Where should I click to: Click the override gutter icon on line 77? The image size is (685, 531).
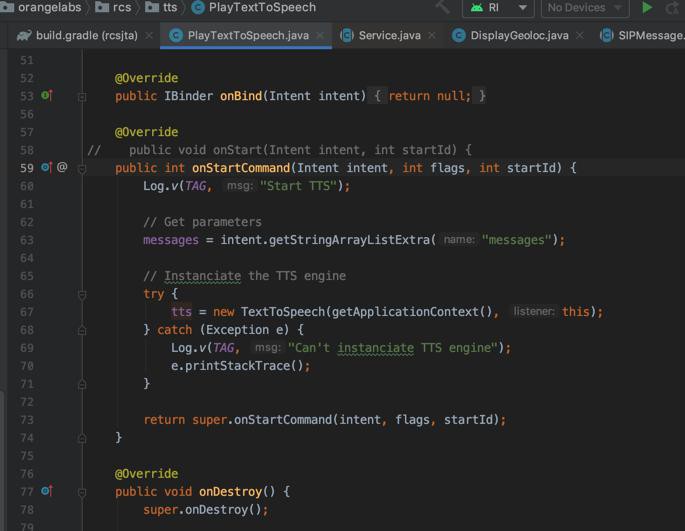(x=47, y=491)
